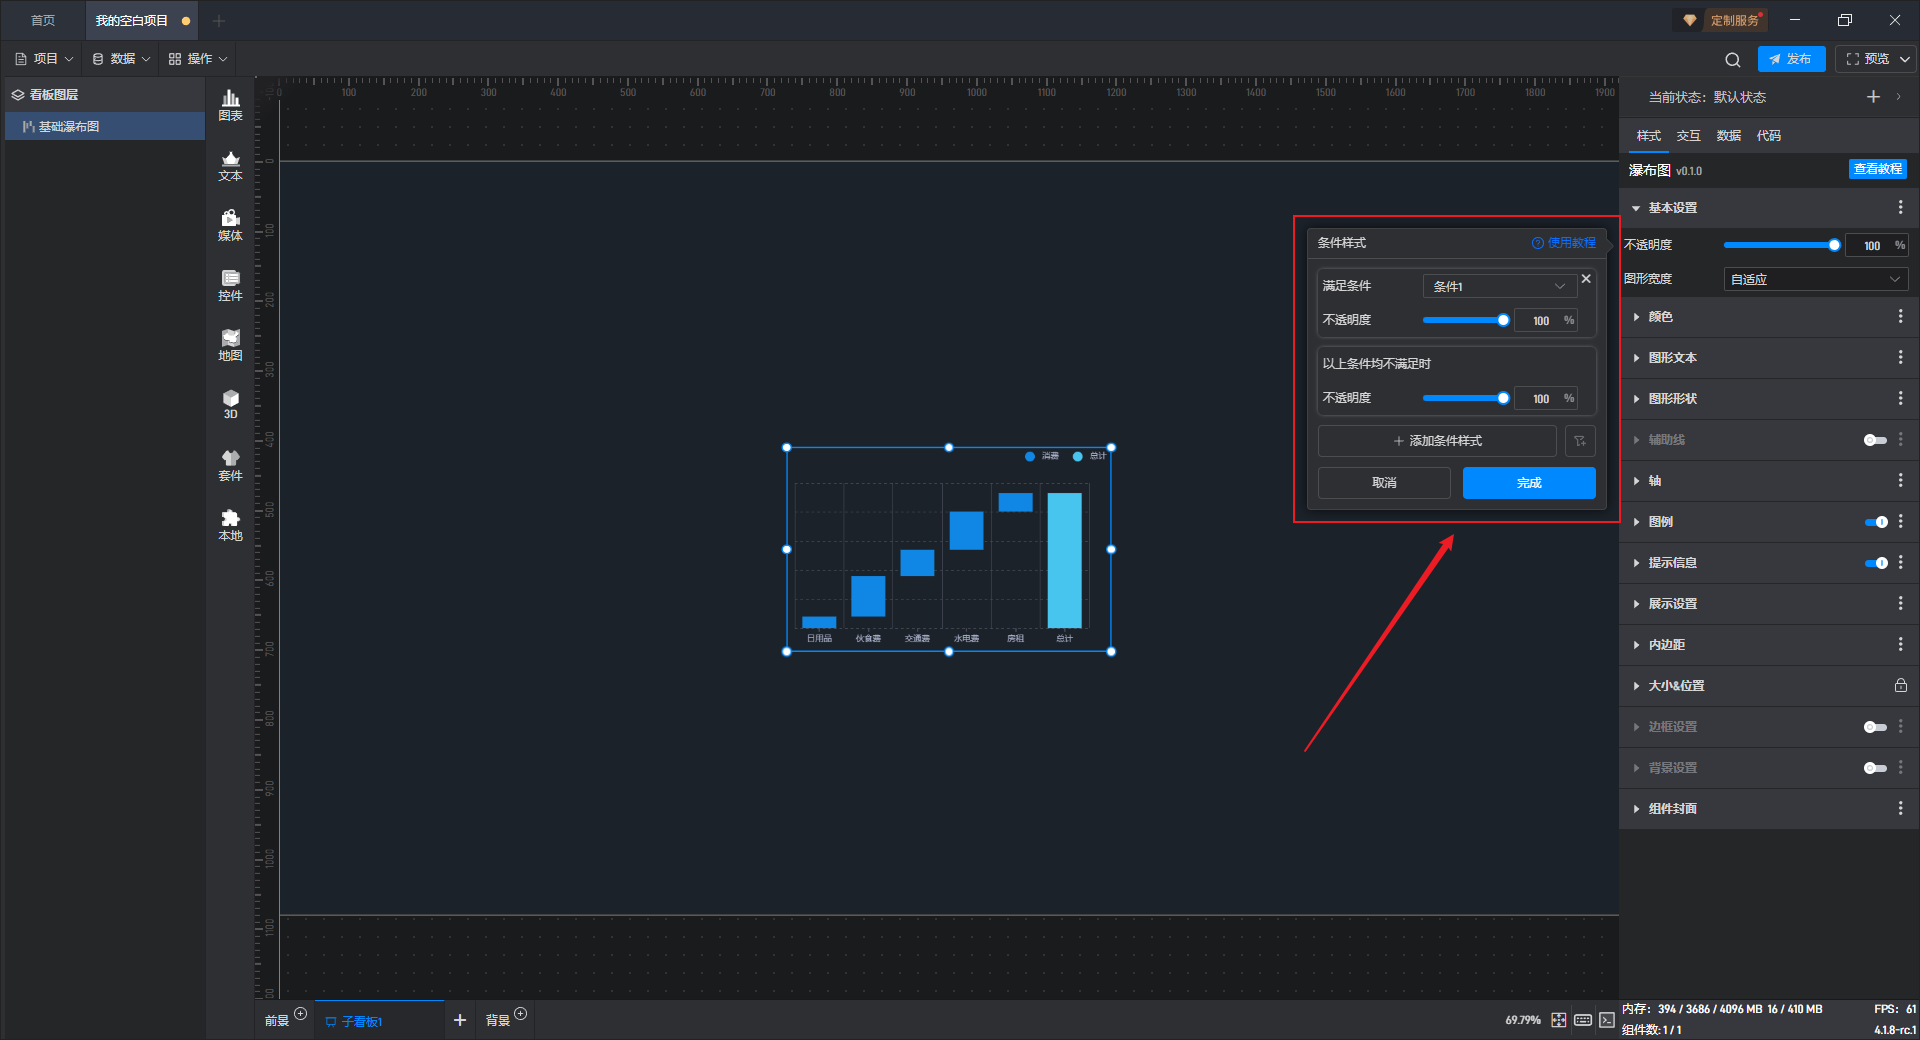Click the fit-to-screen icon in status bar
This screenshot has width=1920, height=1040.
point(1559,1020)
